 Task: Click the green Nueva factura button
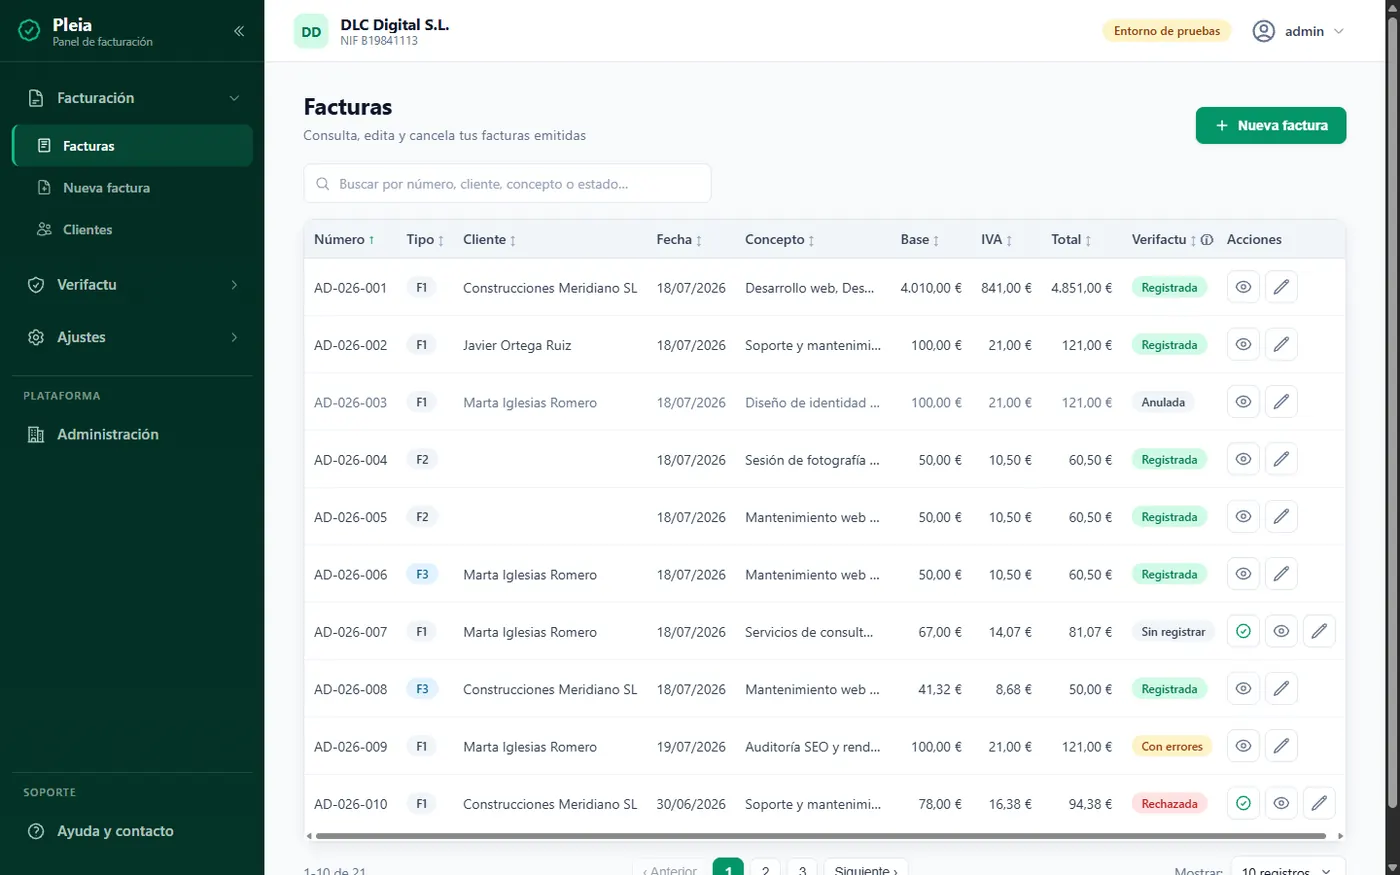tap(1271, 125)
